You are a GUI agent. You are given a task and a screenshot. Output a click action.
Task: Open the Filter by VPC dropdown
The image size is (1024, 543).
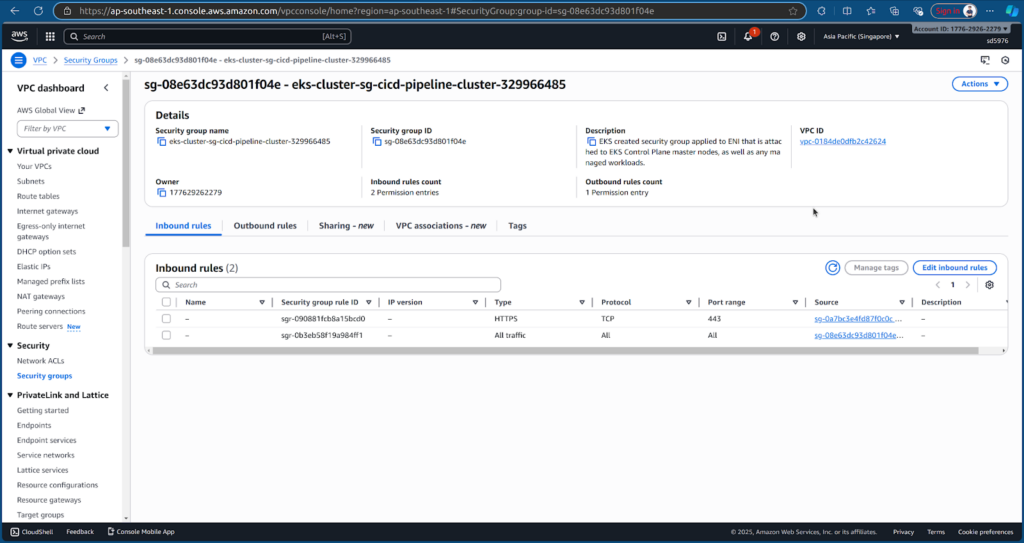click(67, 129)
